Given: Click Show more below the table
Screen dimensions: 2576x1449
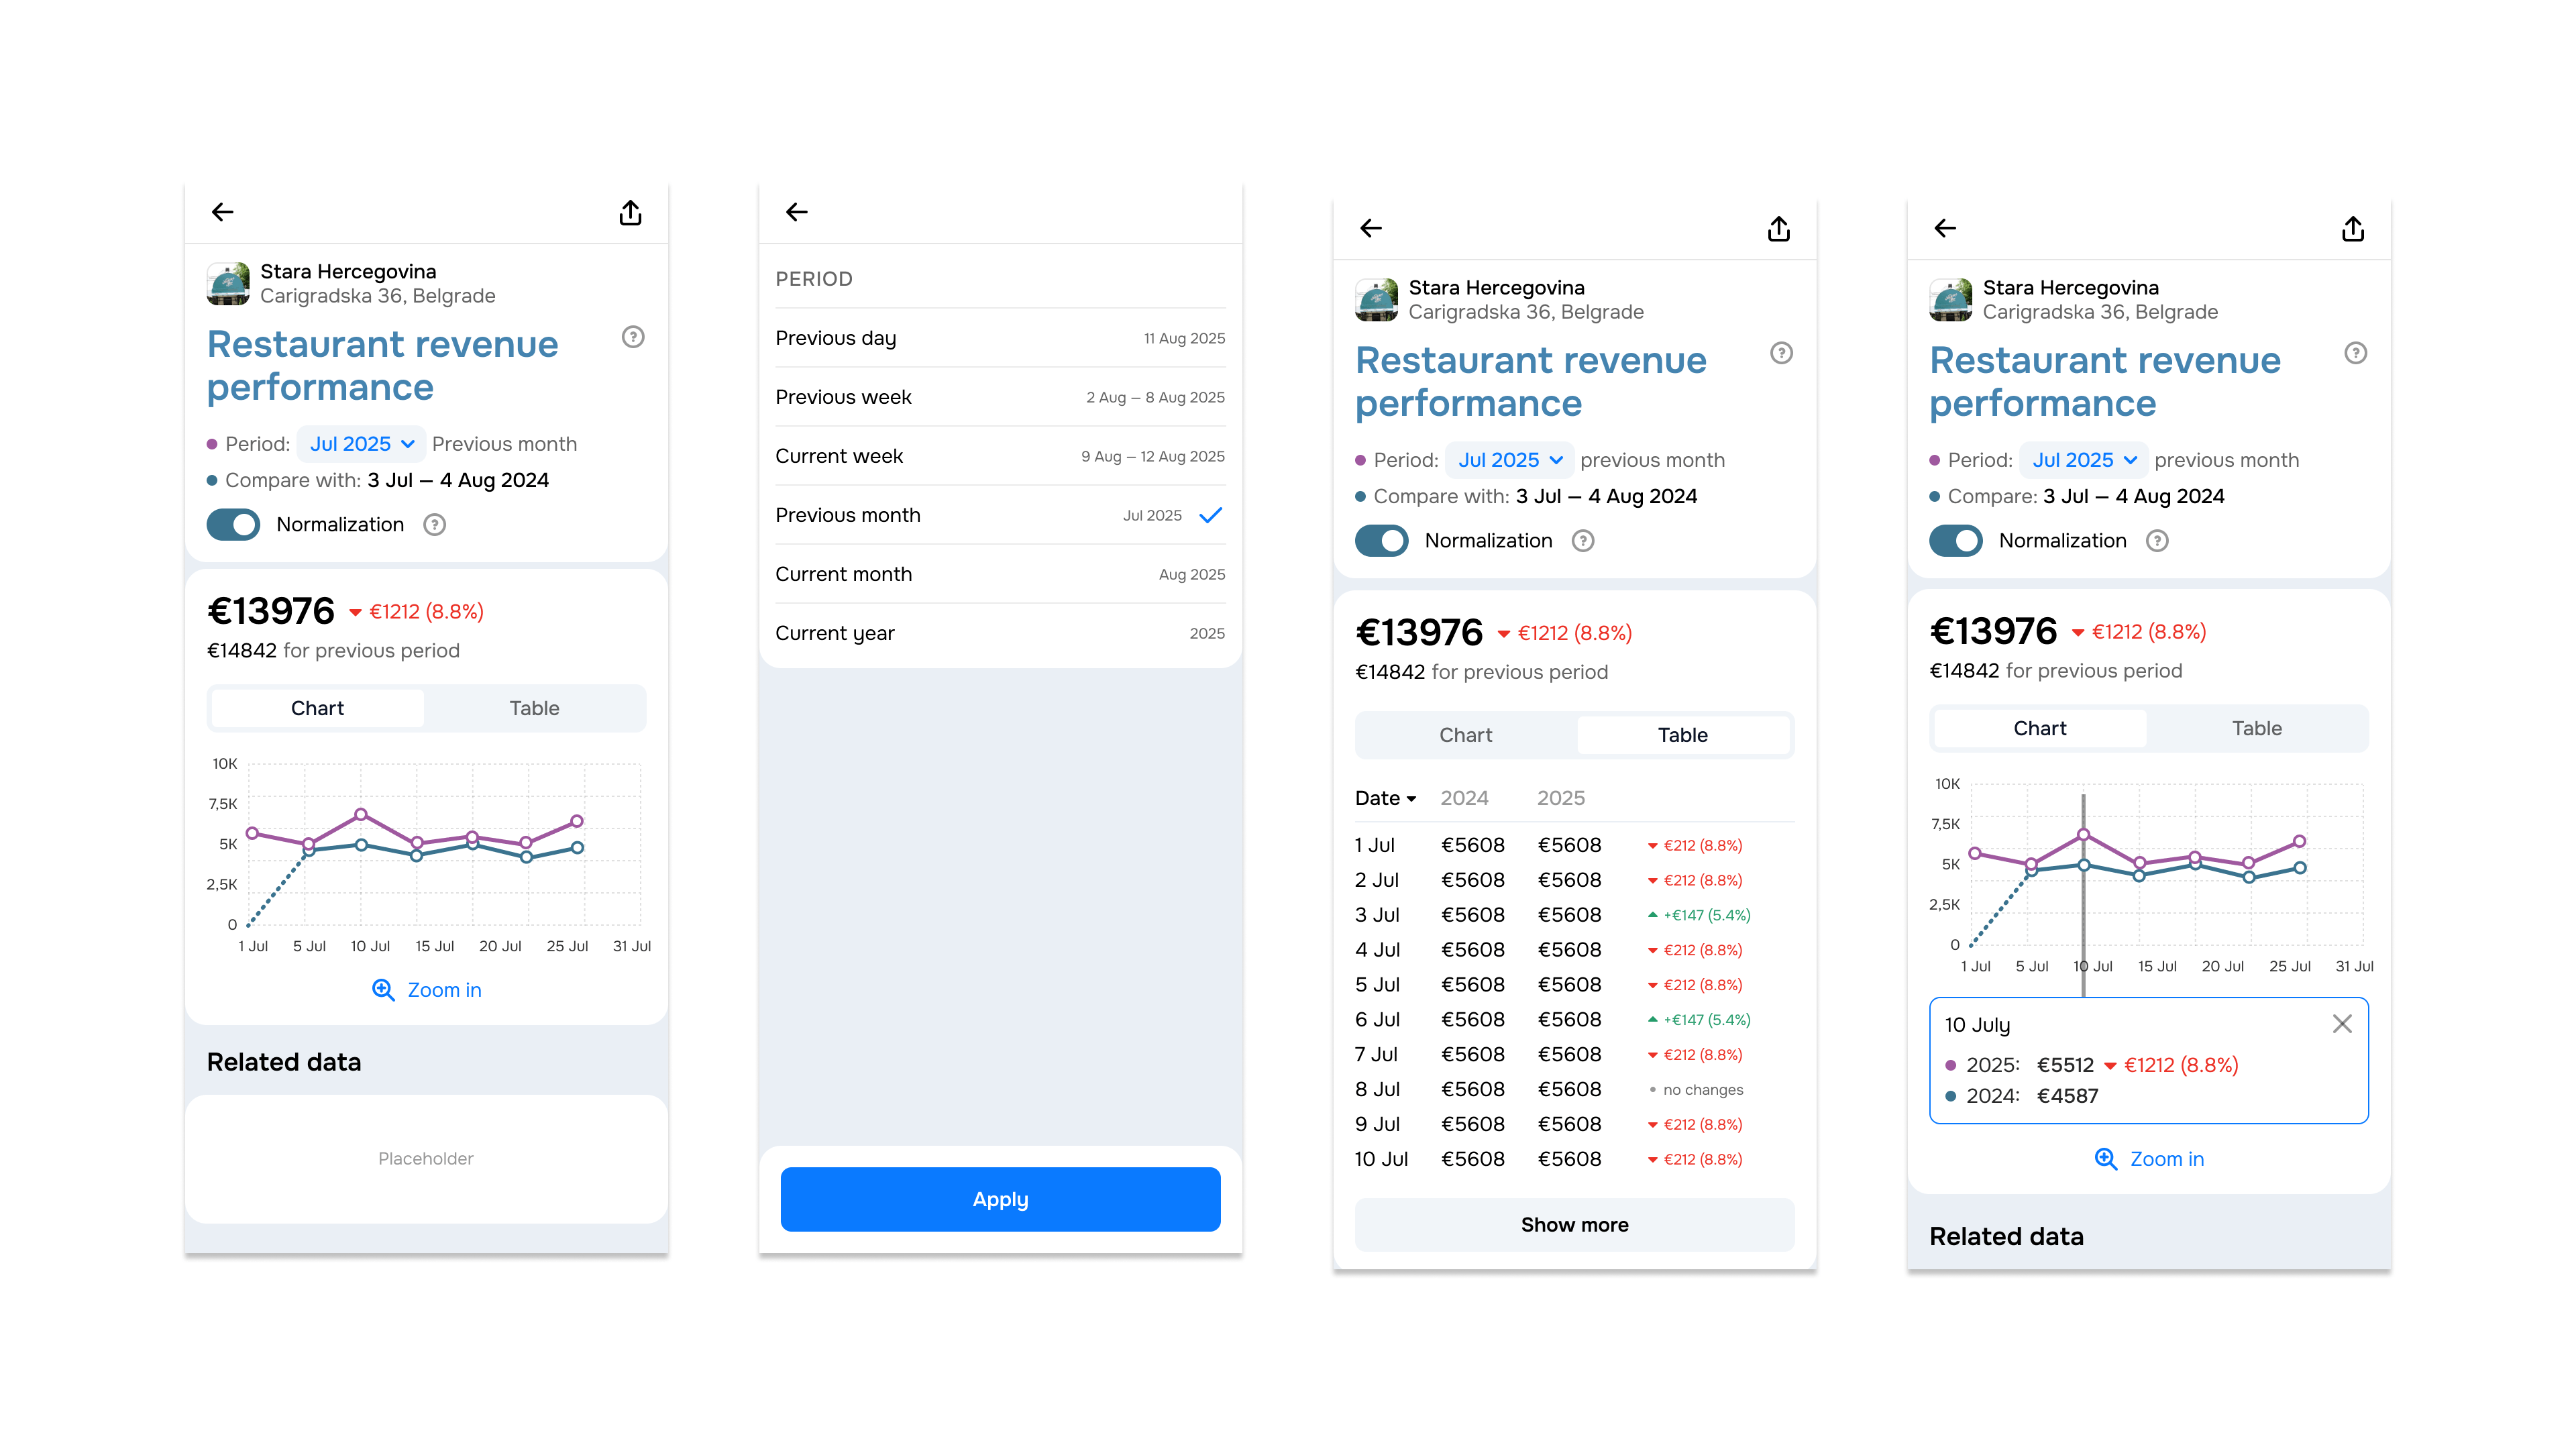Looking at the screenshot, I should click(x=1574, y=1225).
